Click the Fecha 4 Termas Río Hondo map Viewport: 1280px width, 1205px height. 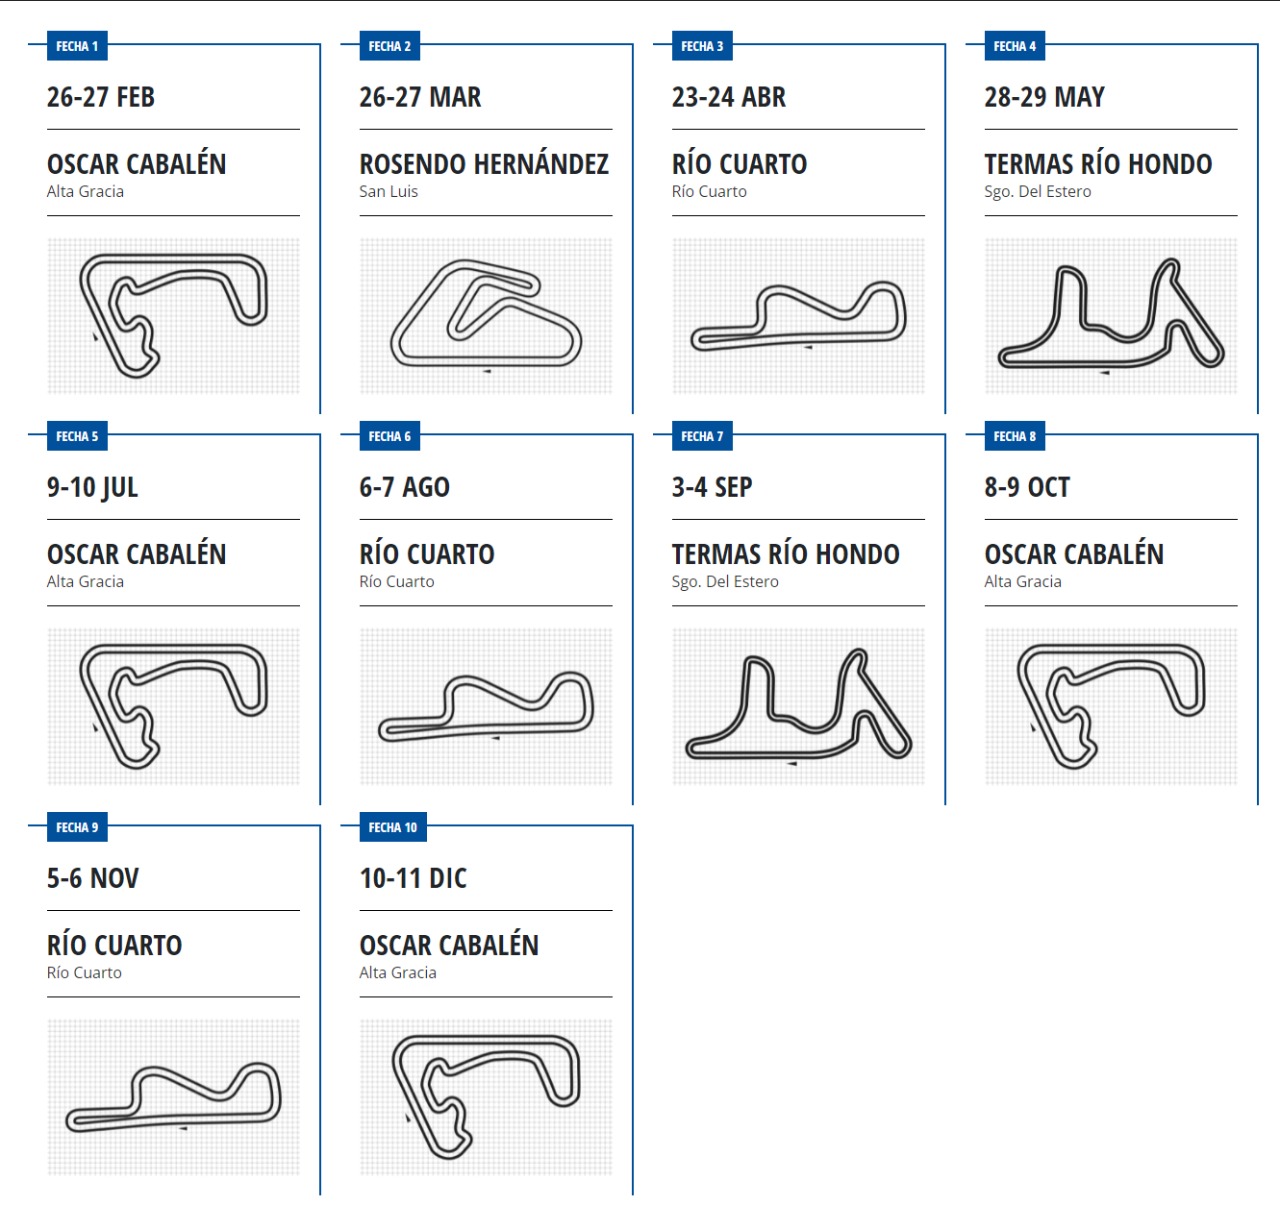(x=1111, y=316)
